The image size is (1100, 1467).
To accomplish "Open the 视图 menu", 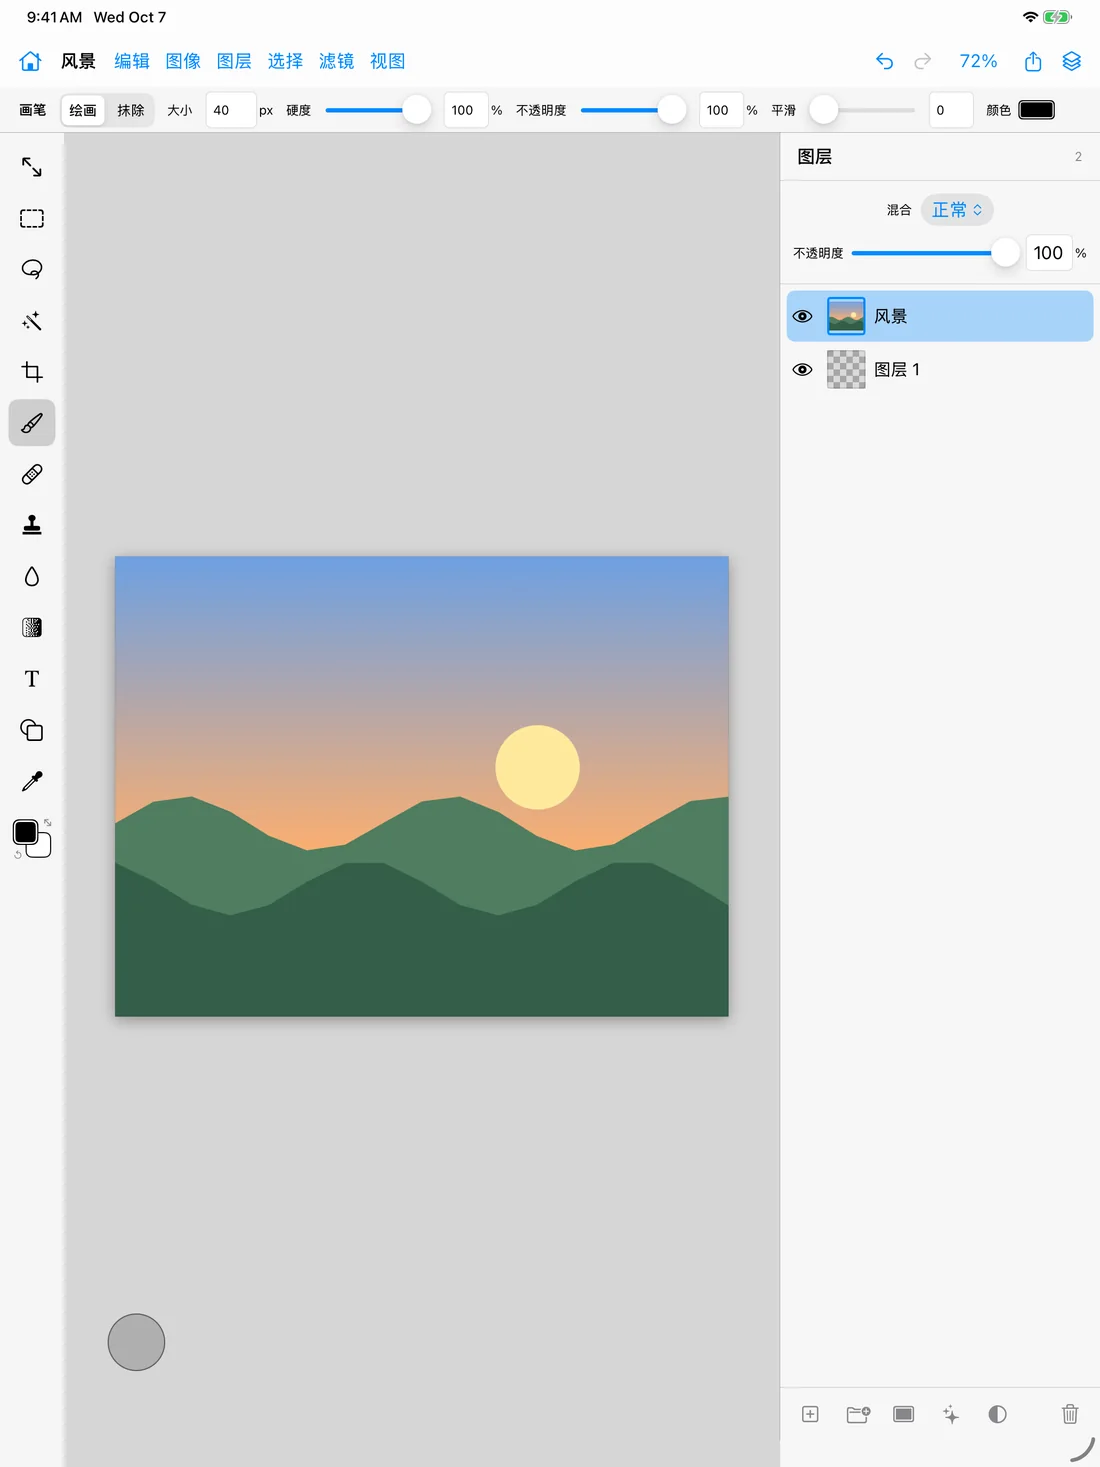I will click(387, 61).
